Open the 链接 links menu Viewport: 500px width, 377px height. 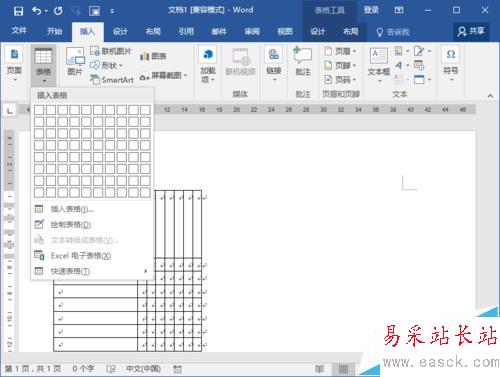[x=274, y=64]
